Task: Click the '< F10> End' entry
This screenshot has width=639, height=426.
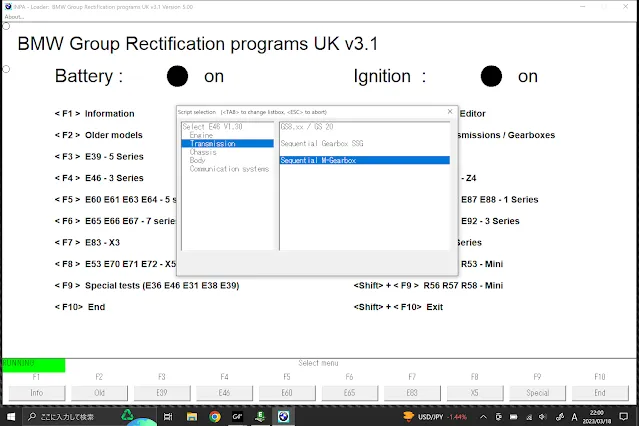Action: click(80, 307)
